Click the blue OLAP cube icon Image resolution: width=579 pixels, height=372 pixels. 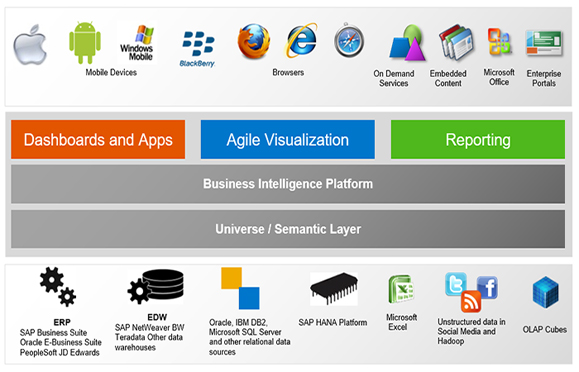coord(545,292)
